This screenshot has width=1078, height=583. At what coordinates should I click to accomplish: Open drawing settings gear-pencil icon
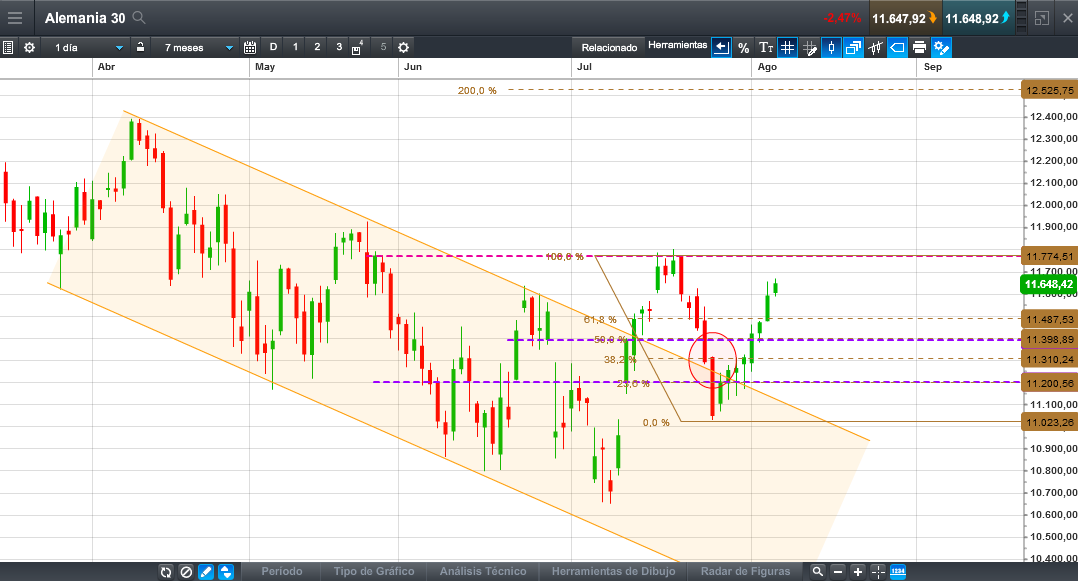tap(941, 47)
